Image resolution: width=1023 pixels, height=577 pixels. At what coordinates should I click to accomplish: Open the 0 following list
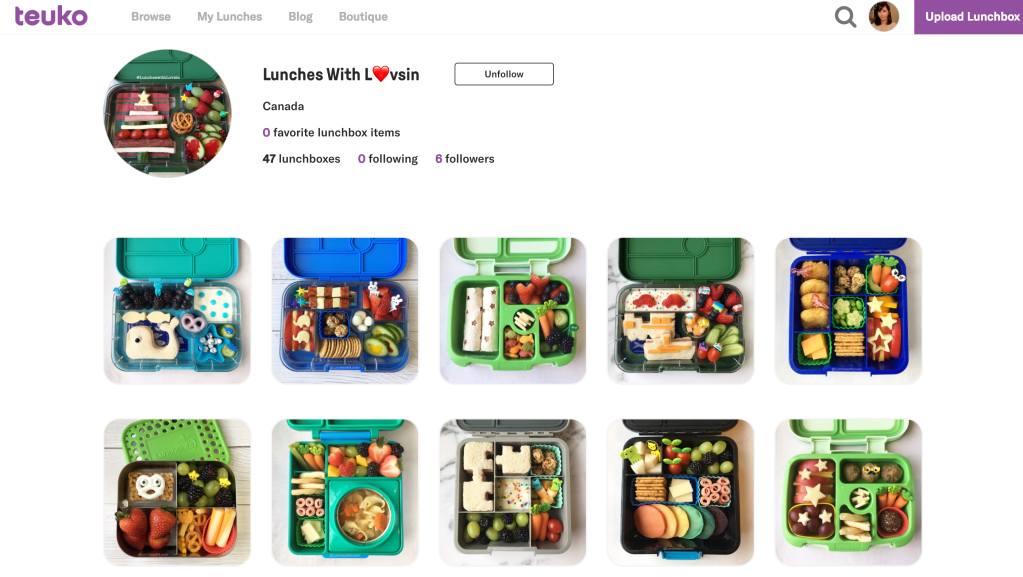388,159
